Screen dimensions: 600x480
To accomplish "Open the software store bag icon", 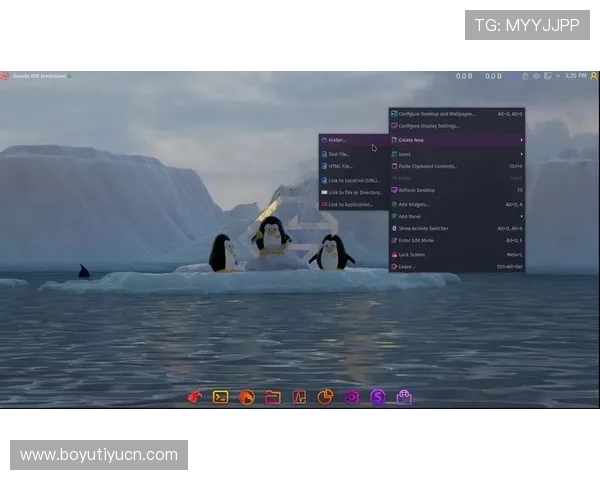I will 404,397.
